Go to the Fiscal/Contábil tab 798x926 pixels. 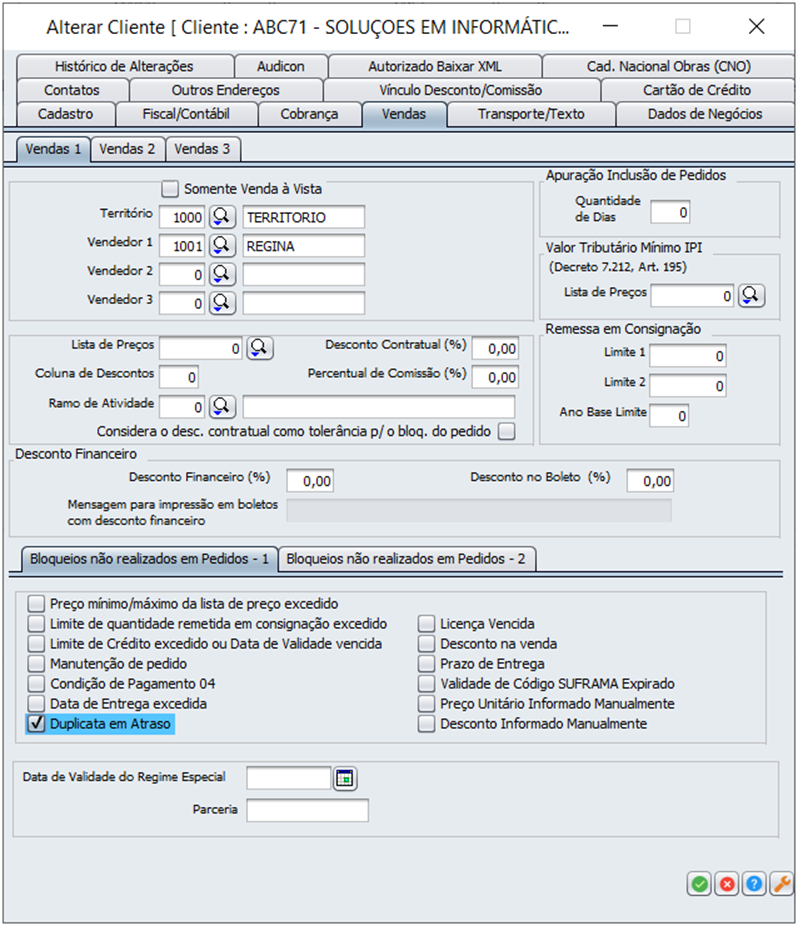click(187, 114)
